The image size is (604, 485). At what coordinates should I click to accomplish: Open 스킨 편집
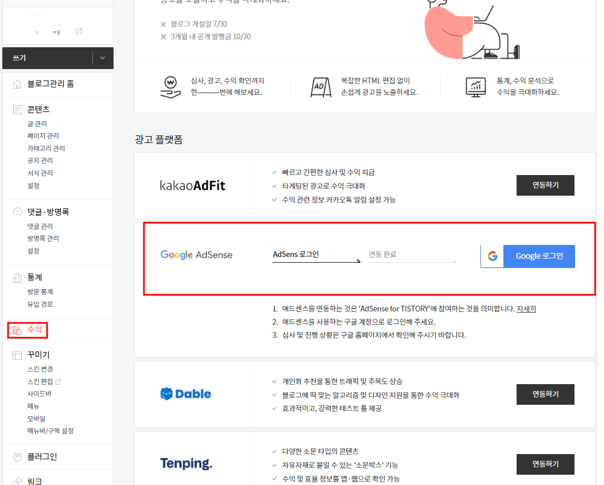click(40, 382)
